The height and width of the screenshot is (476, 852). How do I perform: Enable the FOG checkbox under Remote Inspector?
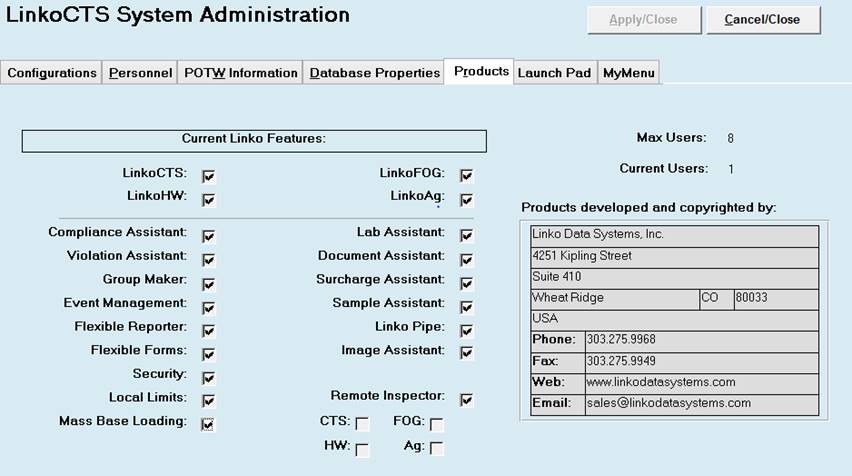tap(436, 424)
